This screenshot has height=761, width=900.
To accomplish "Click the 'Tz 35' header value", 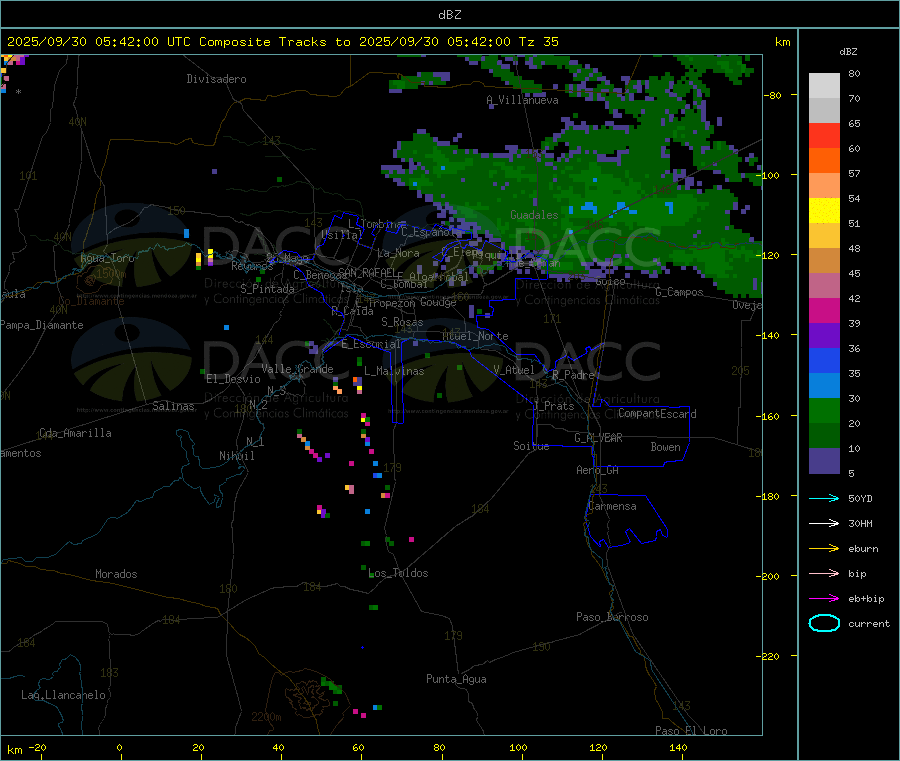I will 538,42.
